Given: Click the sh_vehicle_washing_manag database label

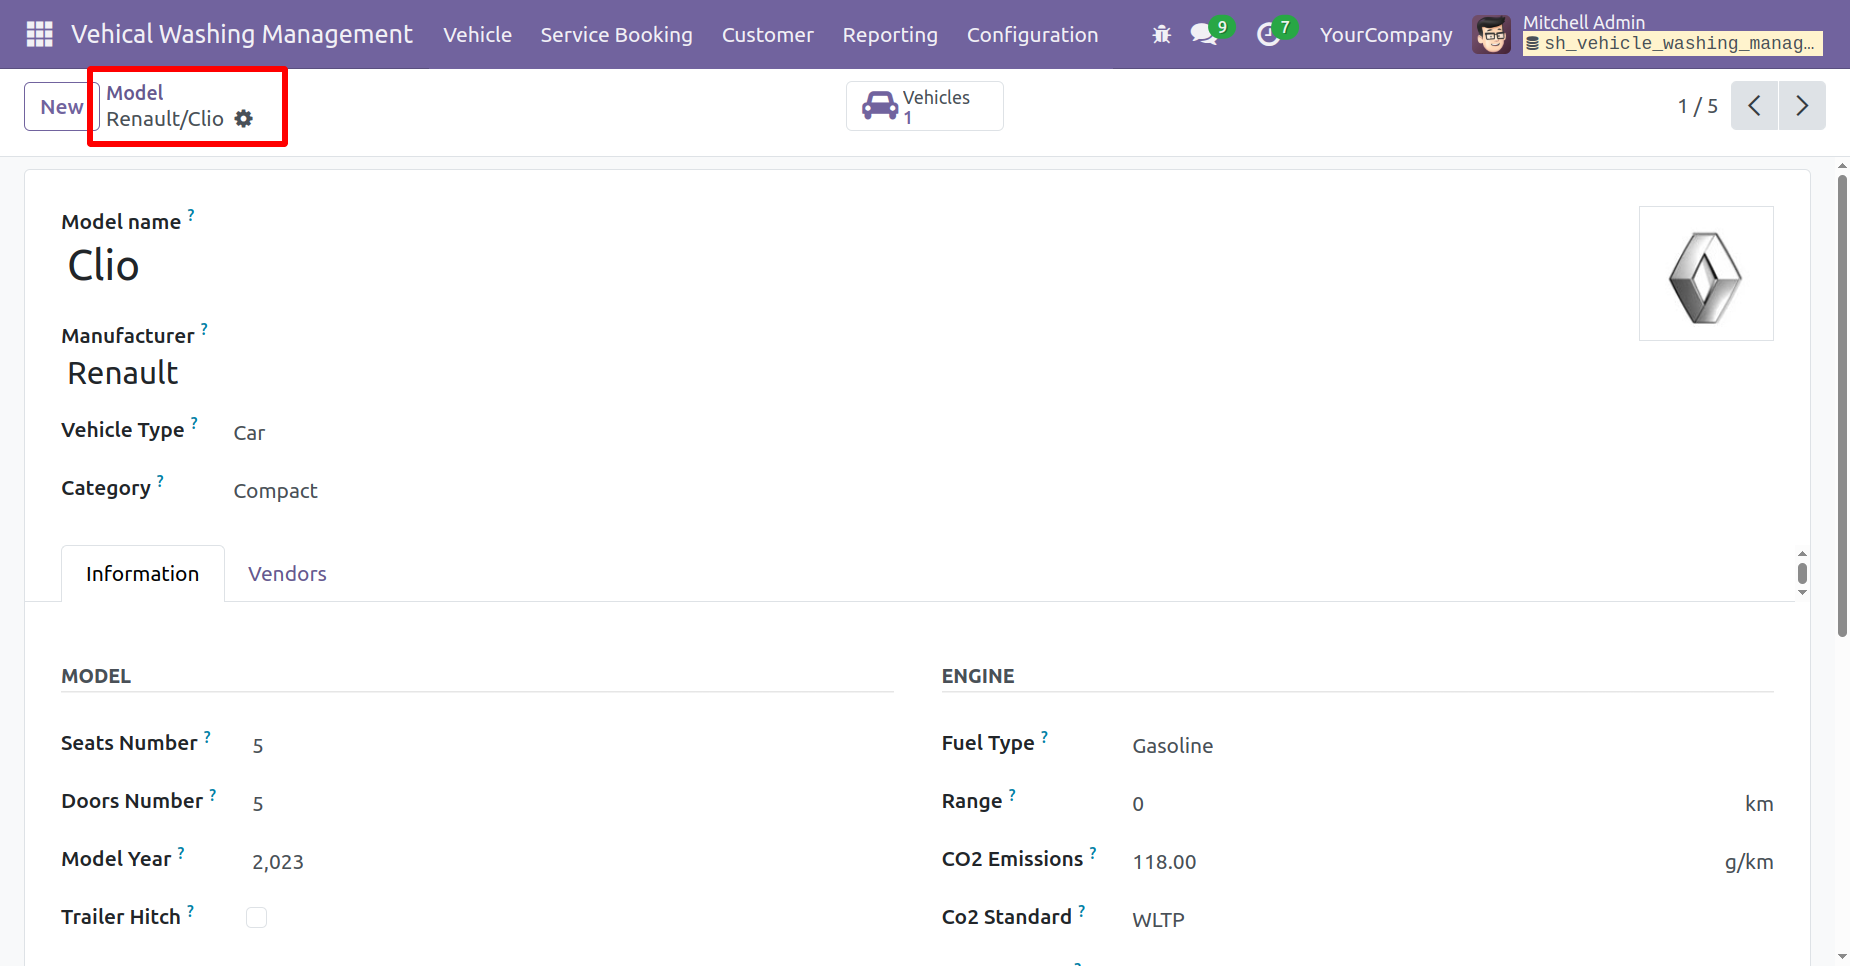Looking at the screenshot, I should tap(1672, 43).
